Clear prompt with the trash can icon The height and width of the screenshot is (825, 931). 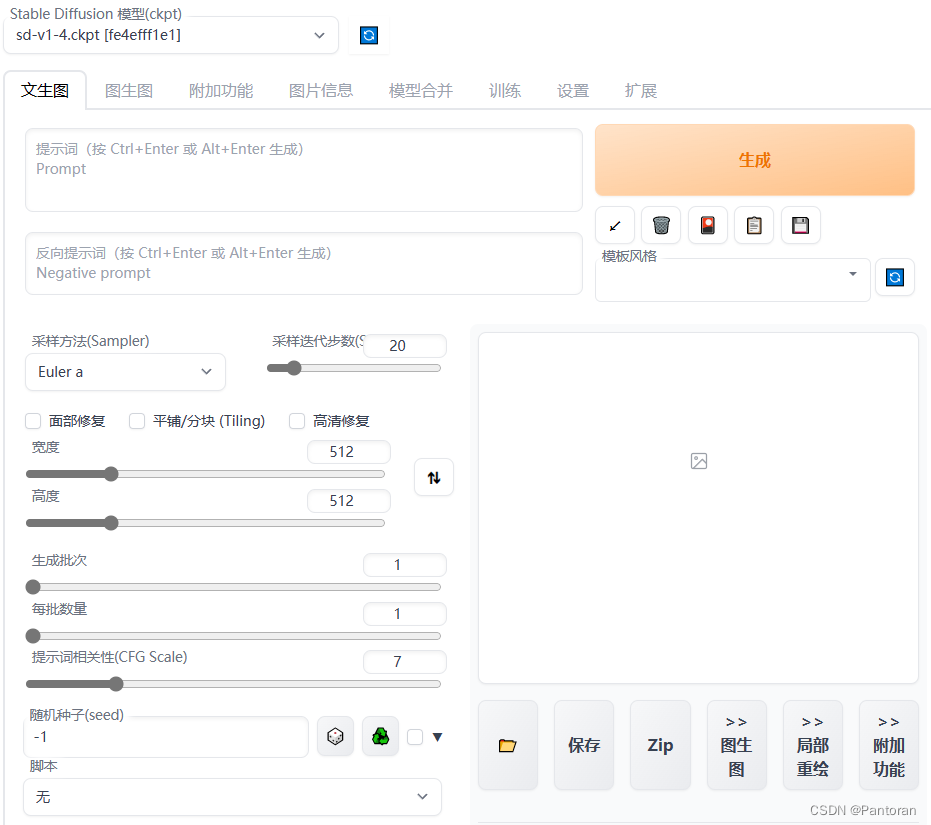661,226
